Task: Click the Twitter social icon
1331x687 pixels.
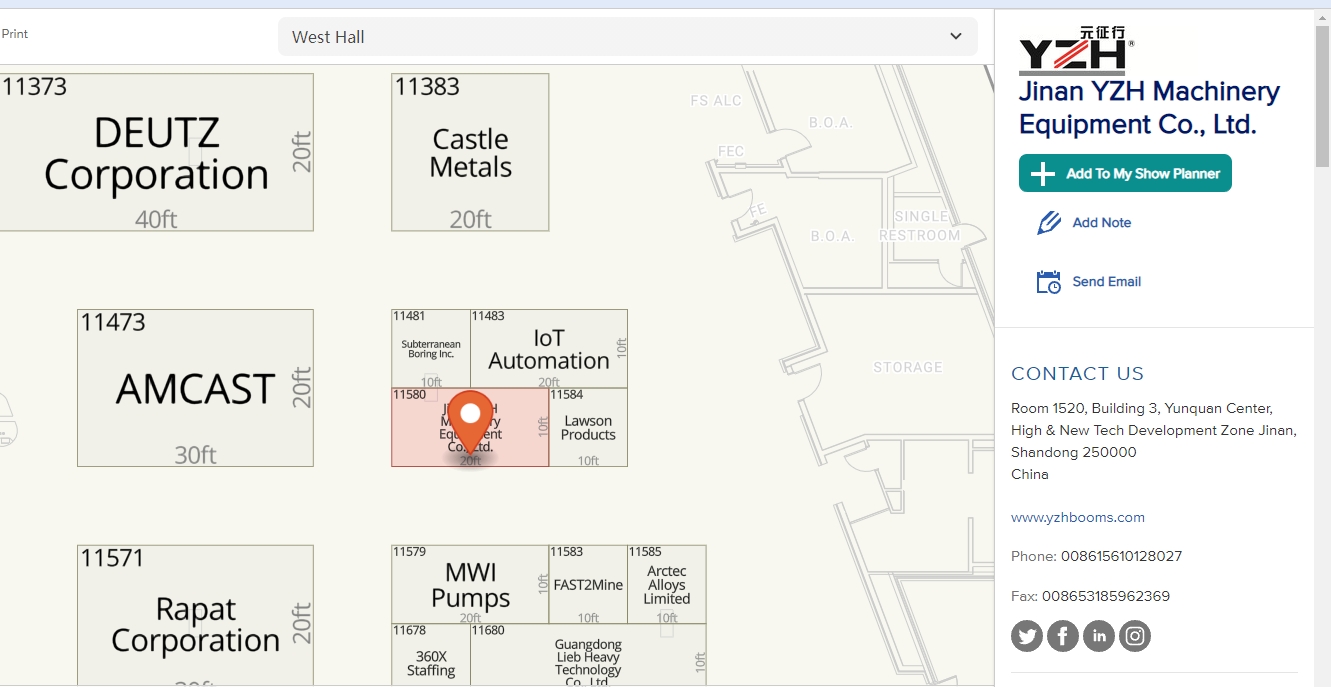Action: click(x=1027, y=636)
